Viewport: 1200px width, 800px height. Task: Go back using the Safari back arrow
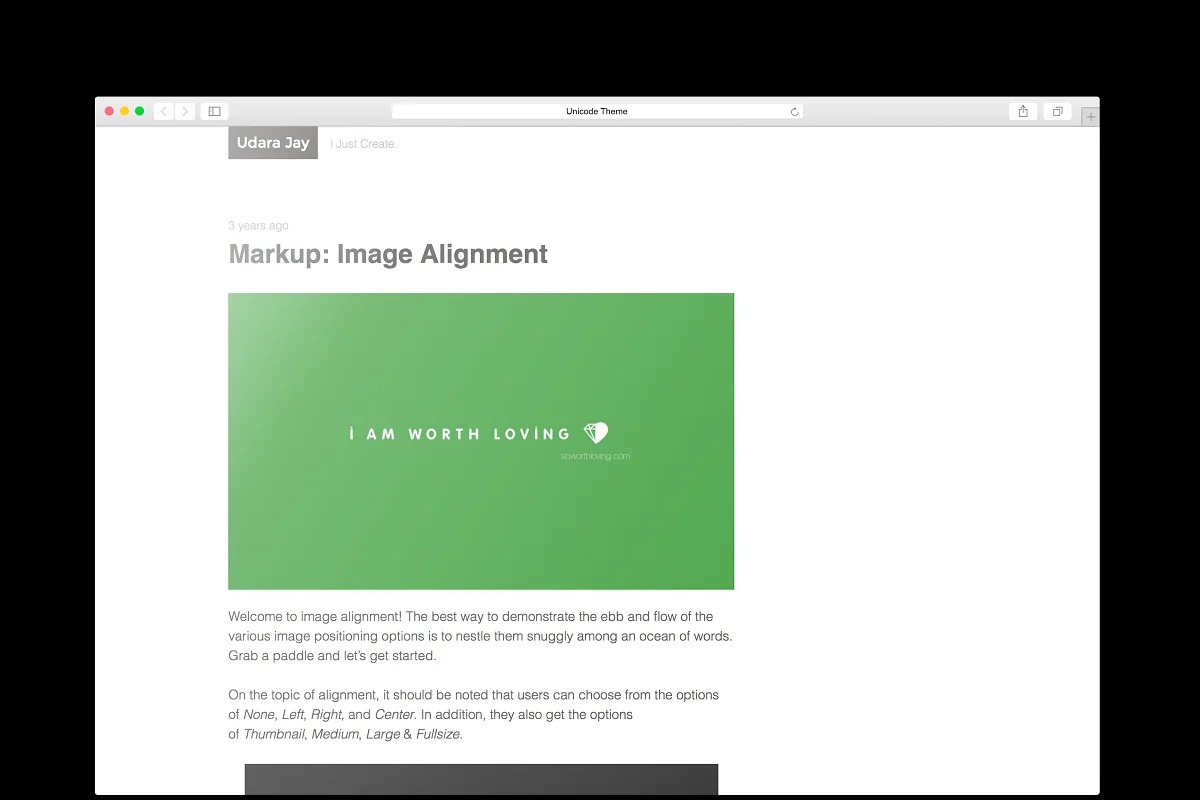point(164,111)
